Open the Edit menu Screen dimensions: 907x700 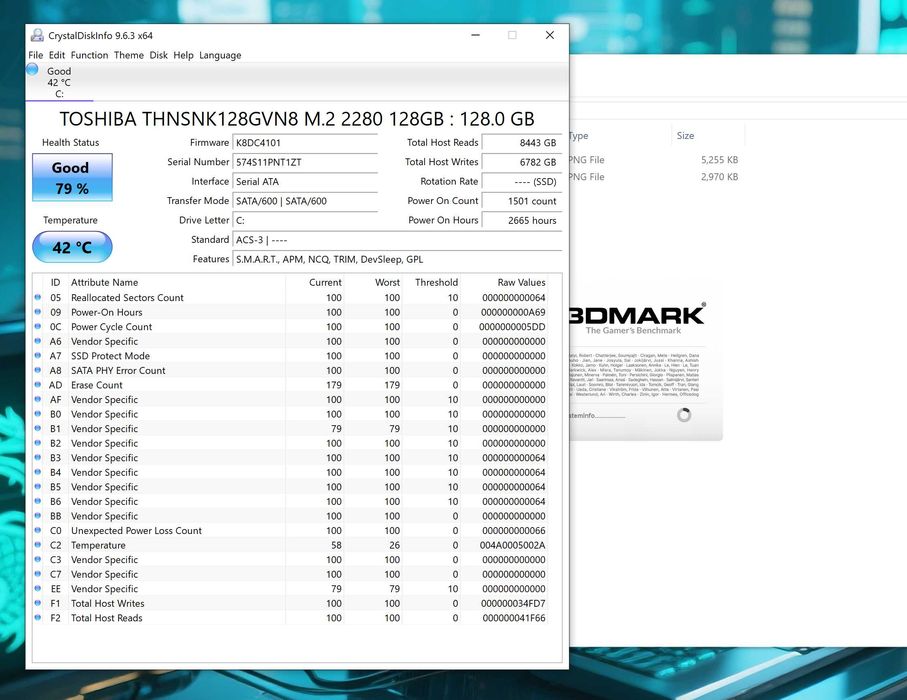(57, 55)
